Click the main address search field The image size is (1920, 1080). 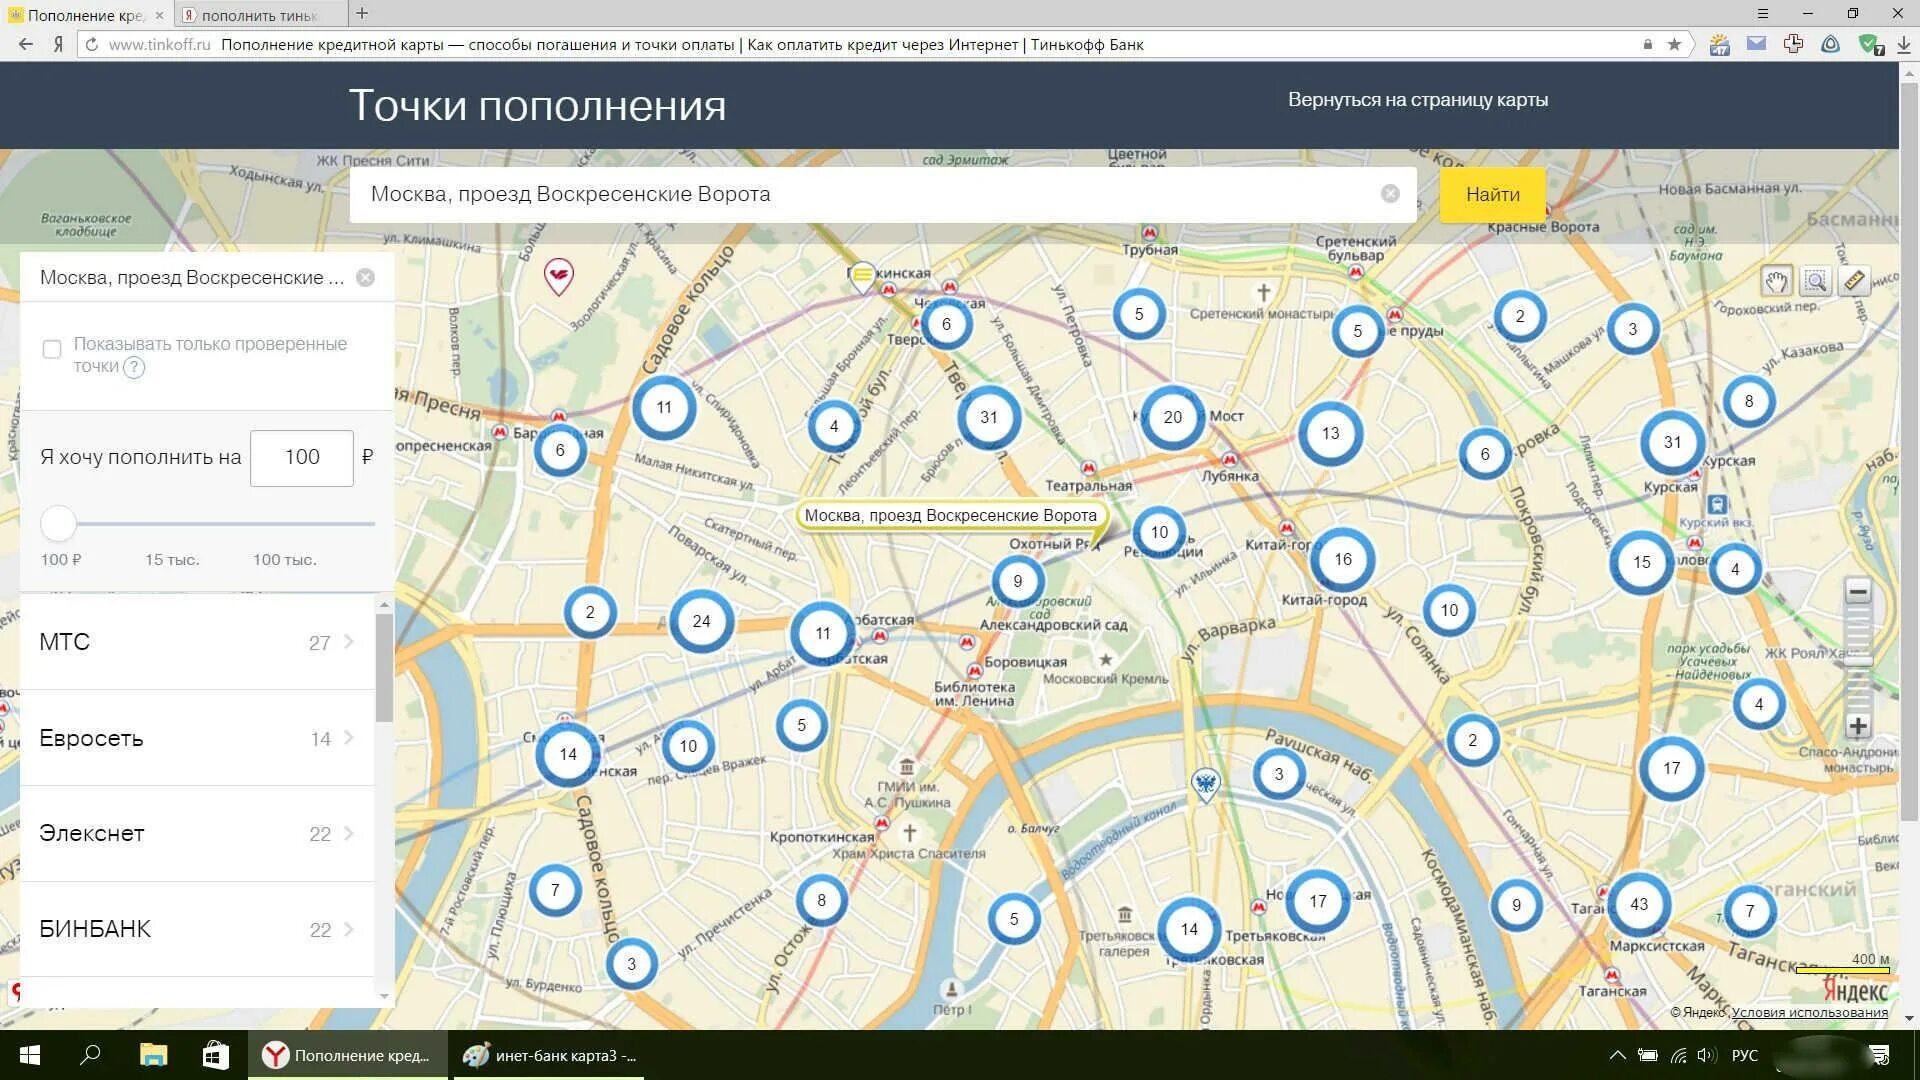(883, 194)
